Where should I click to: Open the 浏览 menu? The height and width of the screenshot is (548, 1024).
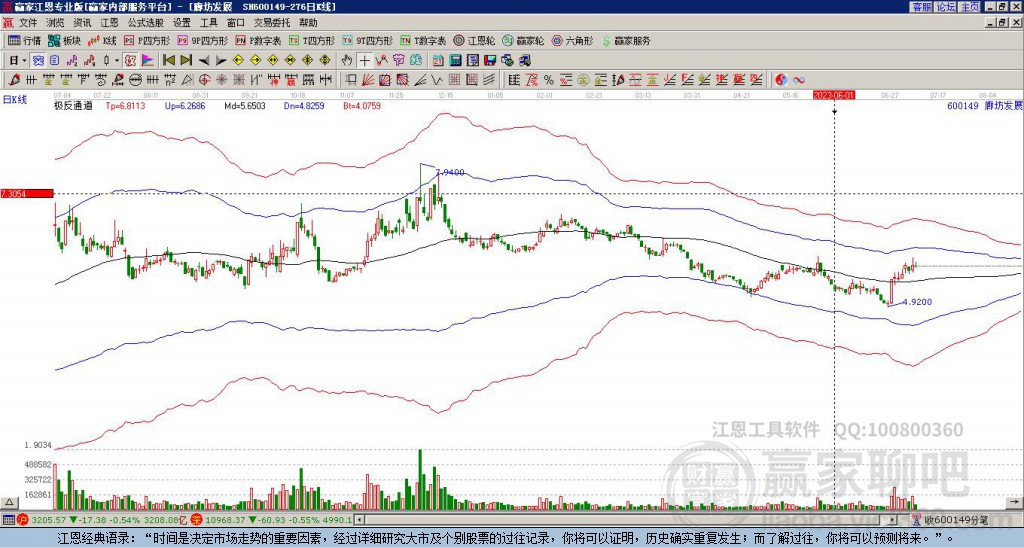tap(56, 23)
